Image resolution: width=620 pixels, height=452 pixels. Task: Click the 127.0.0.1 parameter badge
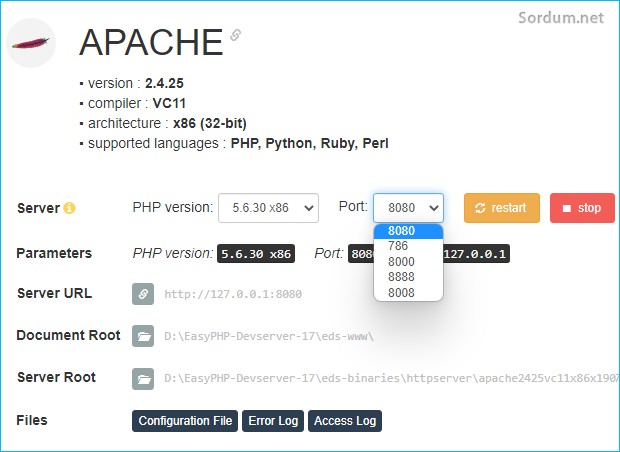click(x=474, y=253)
